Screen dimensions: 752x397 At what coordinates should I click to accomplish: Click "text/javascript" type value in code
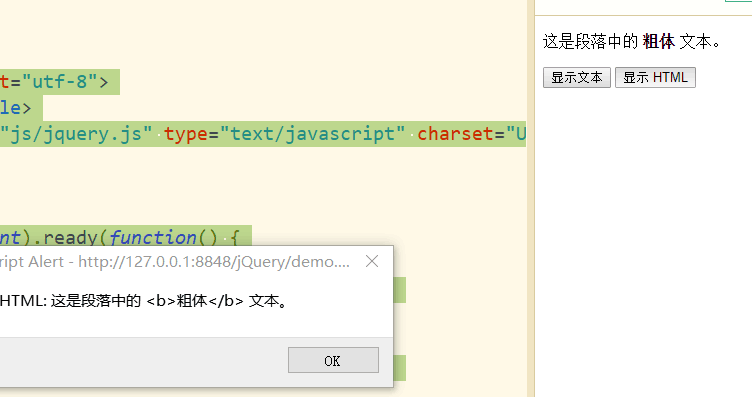[312, 134]
